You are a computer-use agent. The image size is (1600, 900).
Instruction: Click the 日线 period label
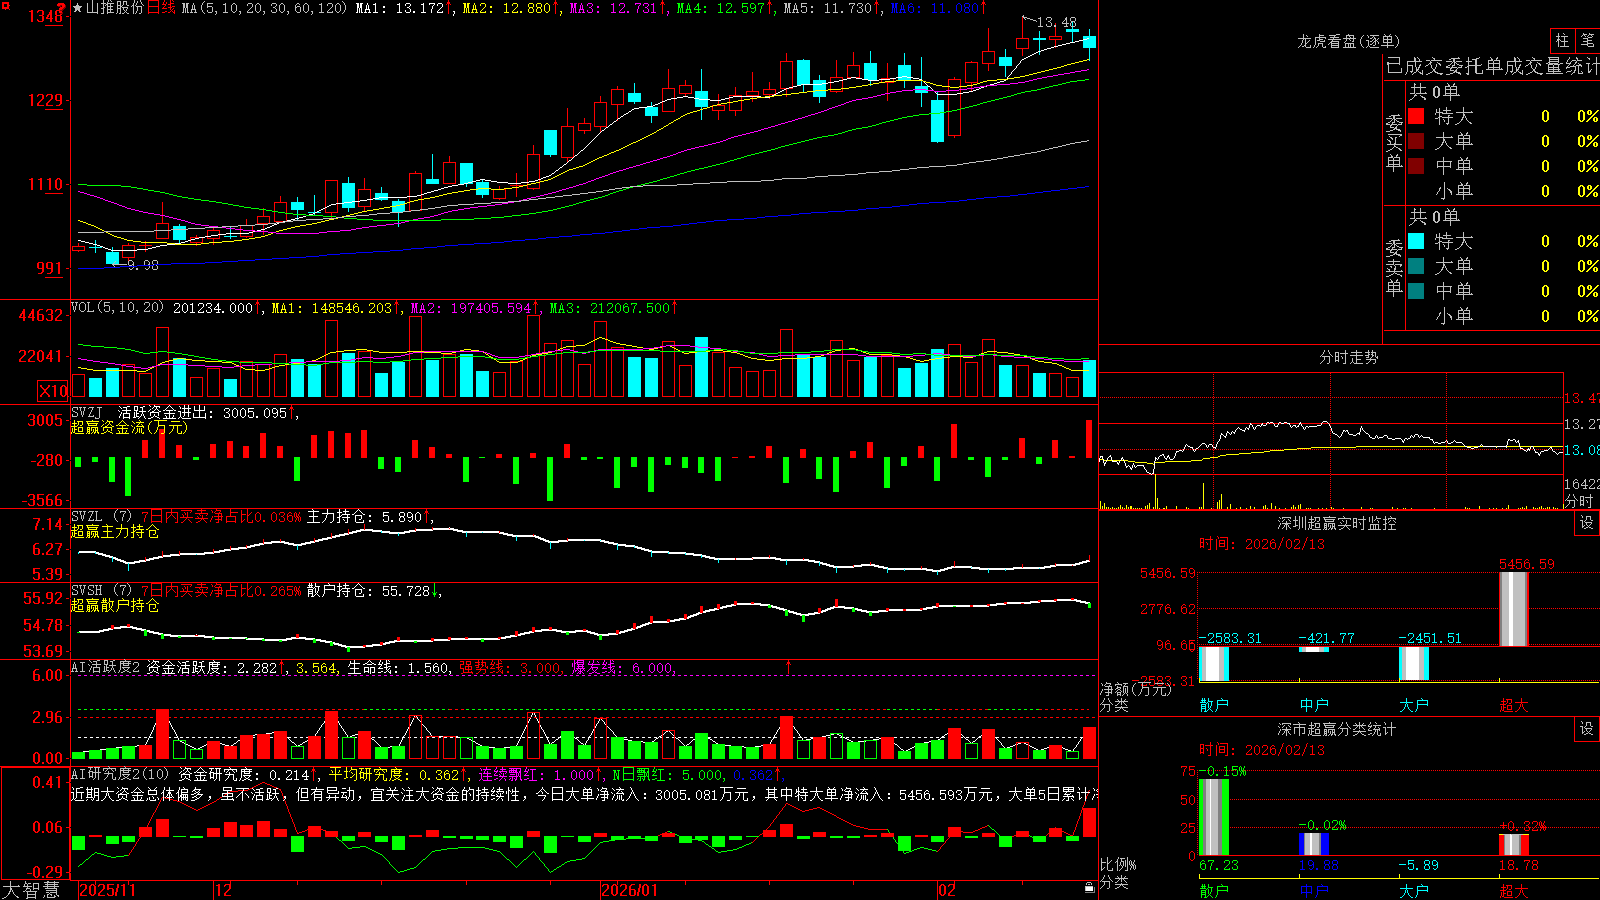(161, 8)
